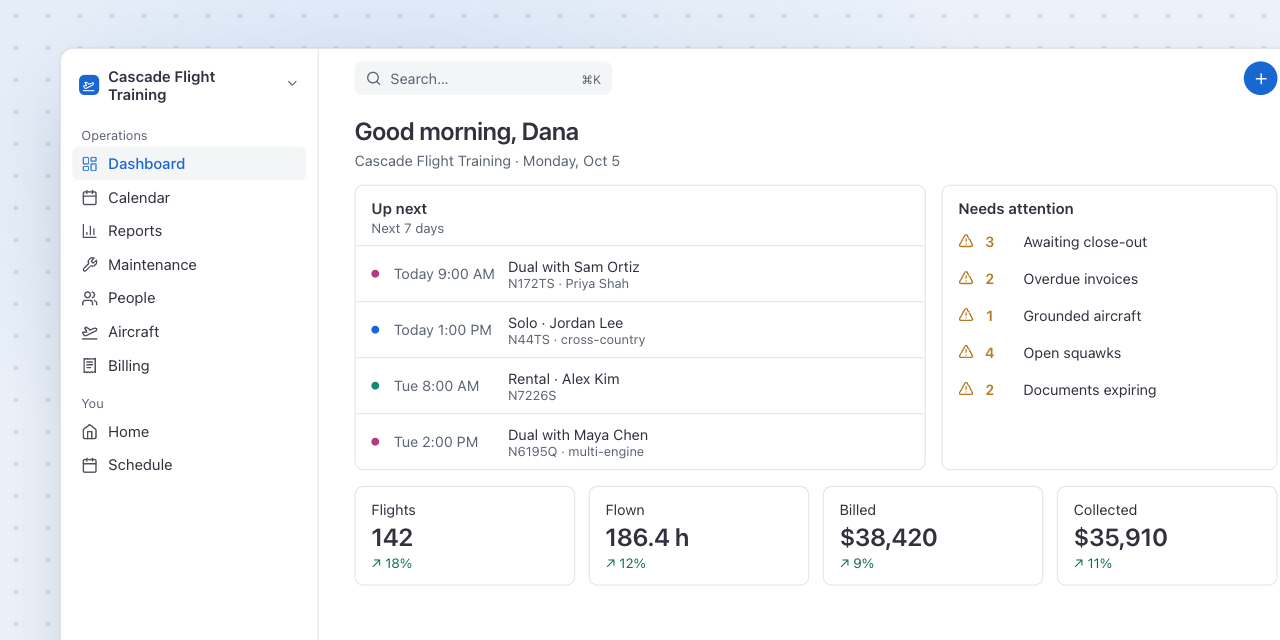Go to Calendar in the sidebar
The height and width of the screenshot is (640, 1280).
(189, 198)
